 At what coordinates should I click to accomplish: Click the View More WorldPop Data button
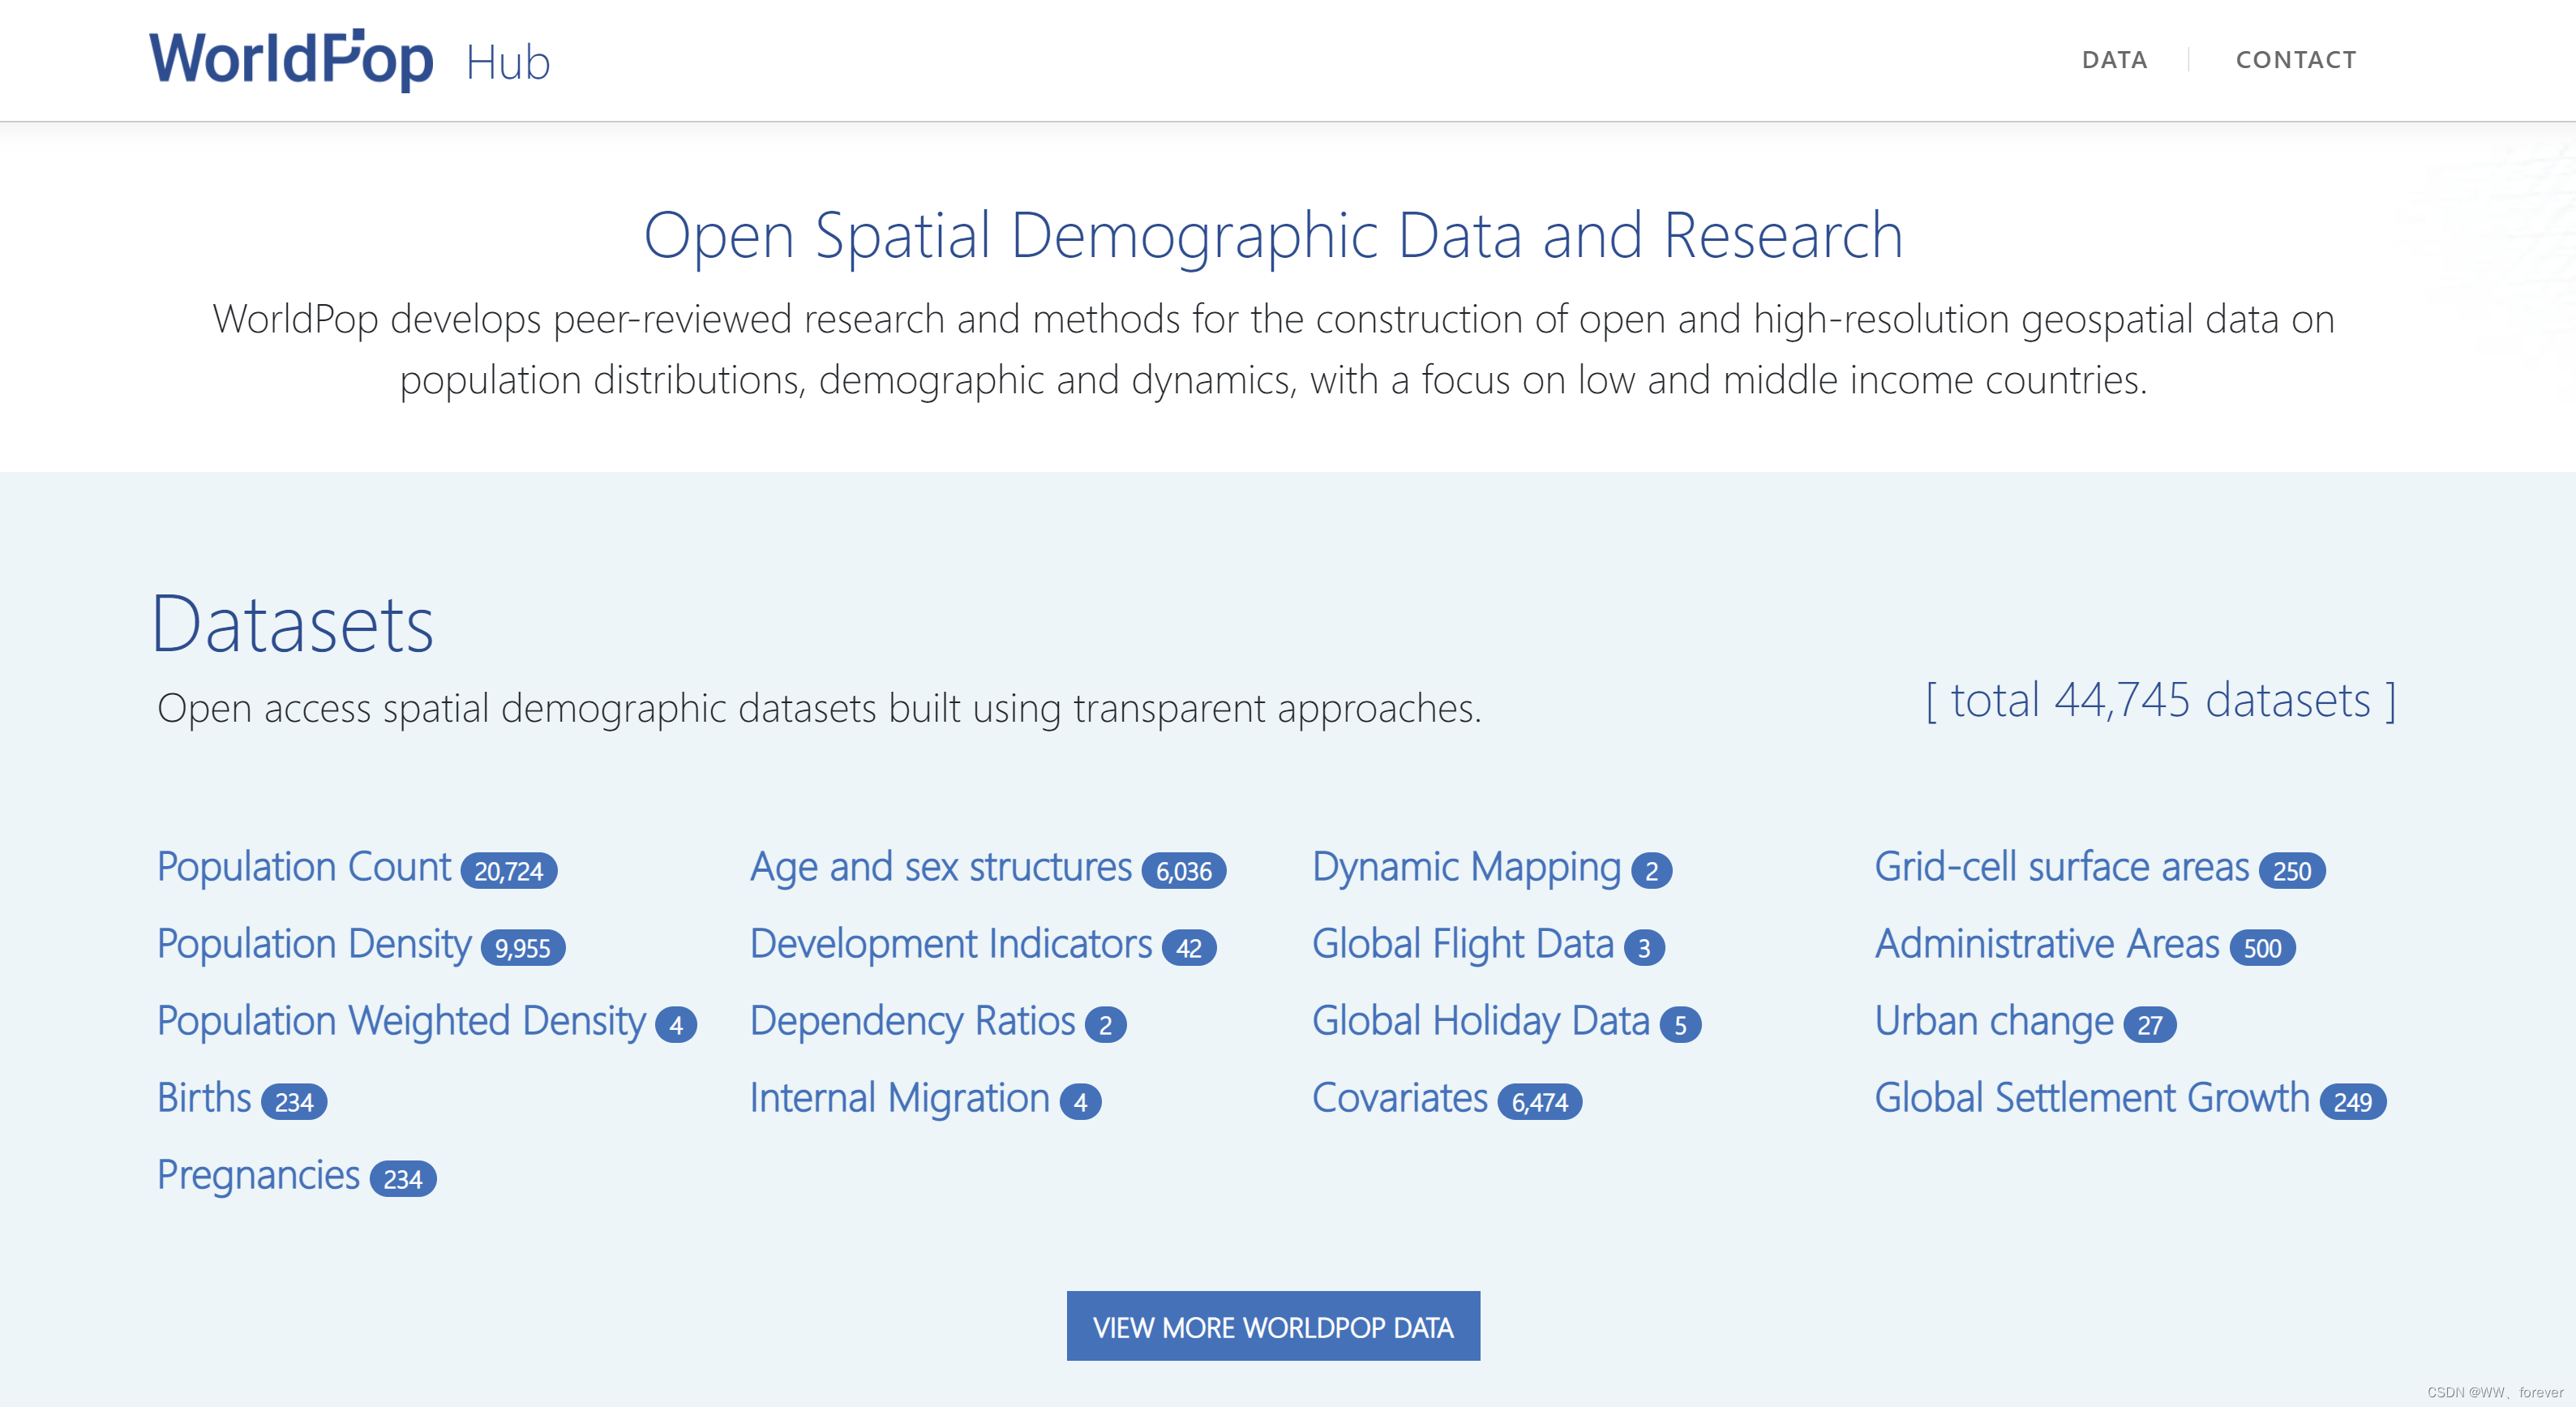[1272, 1326]
